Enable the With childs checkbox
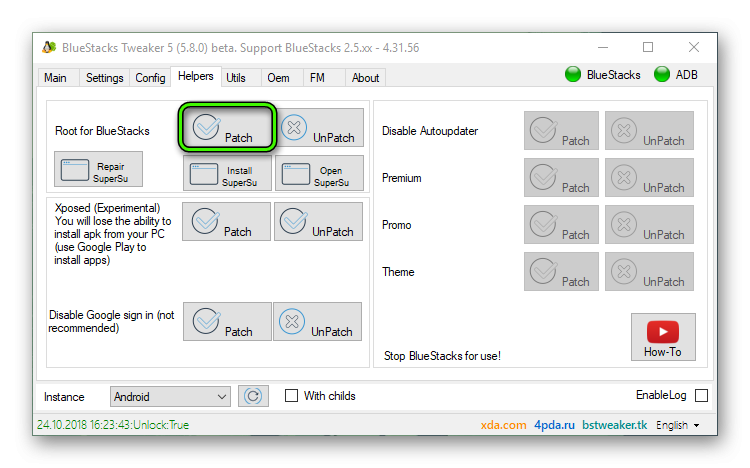 click(x=291, y=396)
